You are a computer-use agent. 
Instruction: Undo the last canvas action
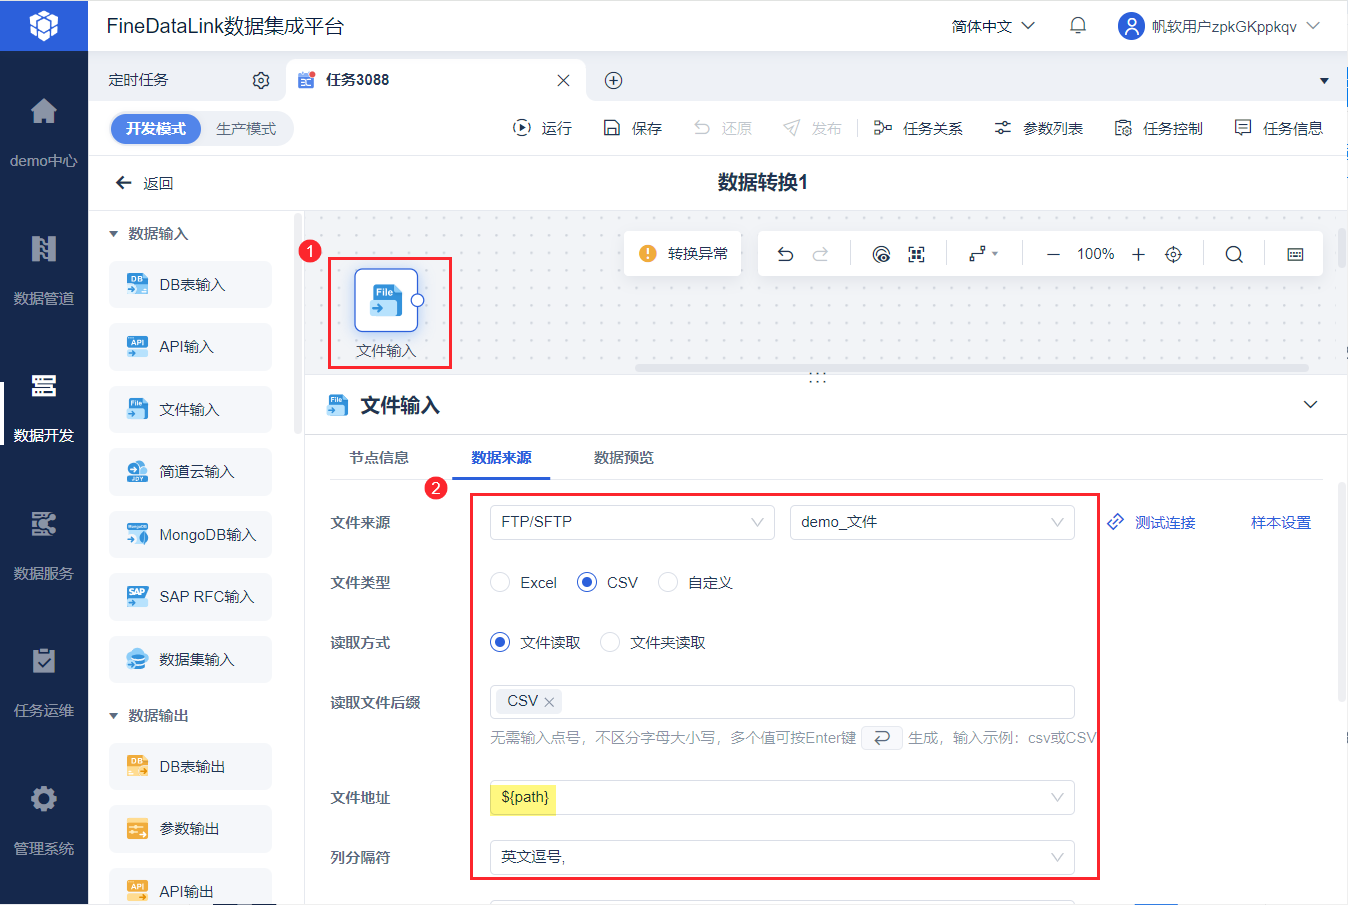785,254
